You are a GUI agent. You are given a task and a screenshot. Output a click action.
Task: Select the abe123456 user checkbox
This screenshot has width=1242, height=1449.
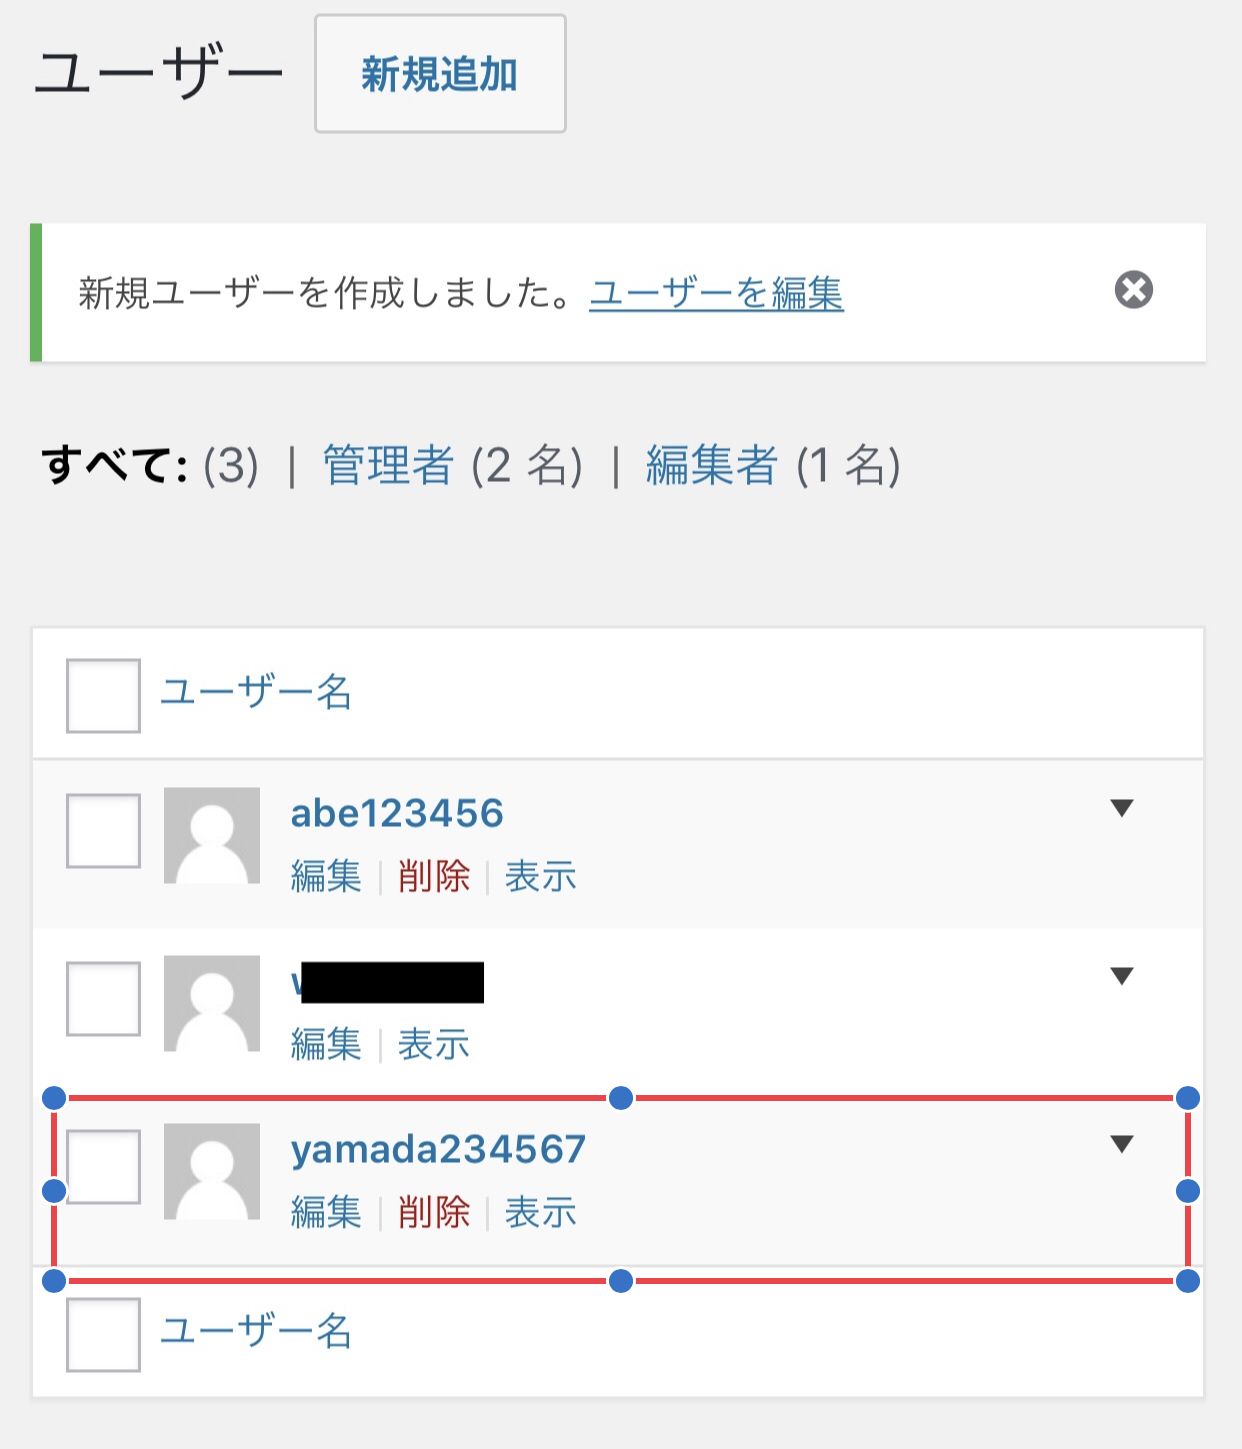tap(103, 831)
